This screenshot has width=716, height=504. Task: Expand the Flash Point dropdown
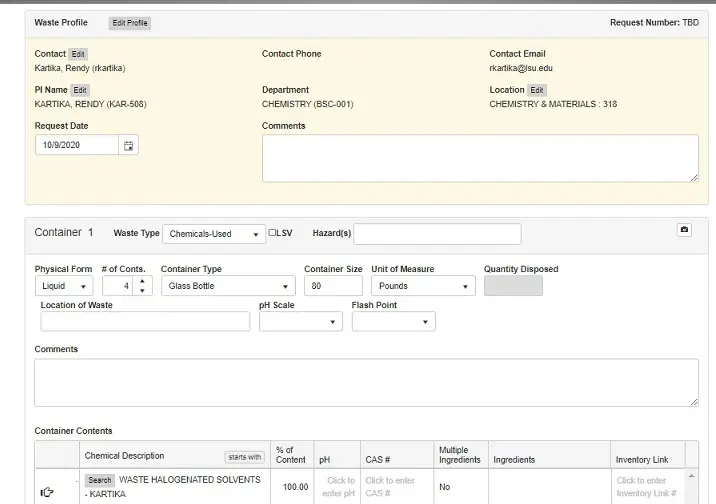tap(393, 322)
